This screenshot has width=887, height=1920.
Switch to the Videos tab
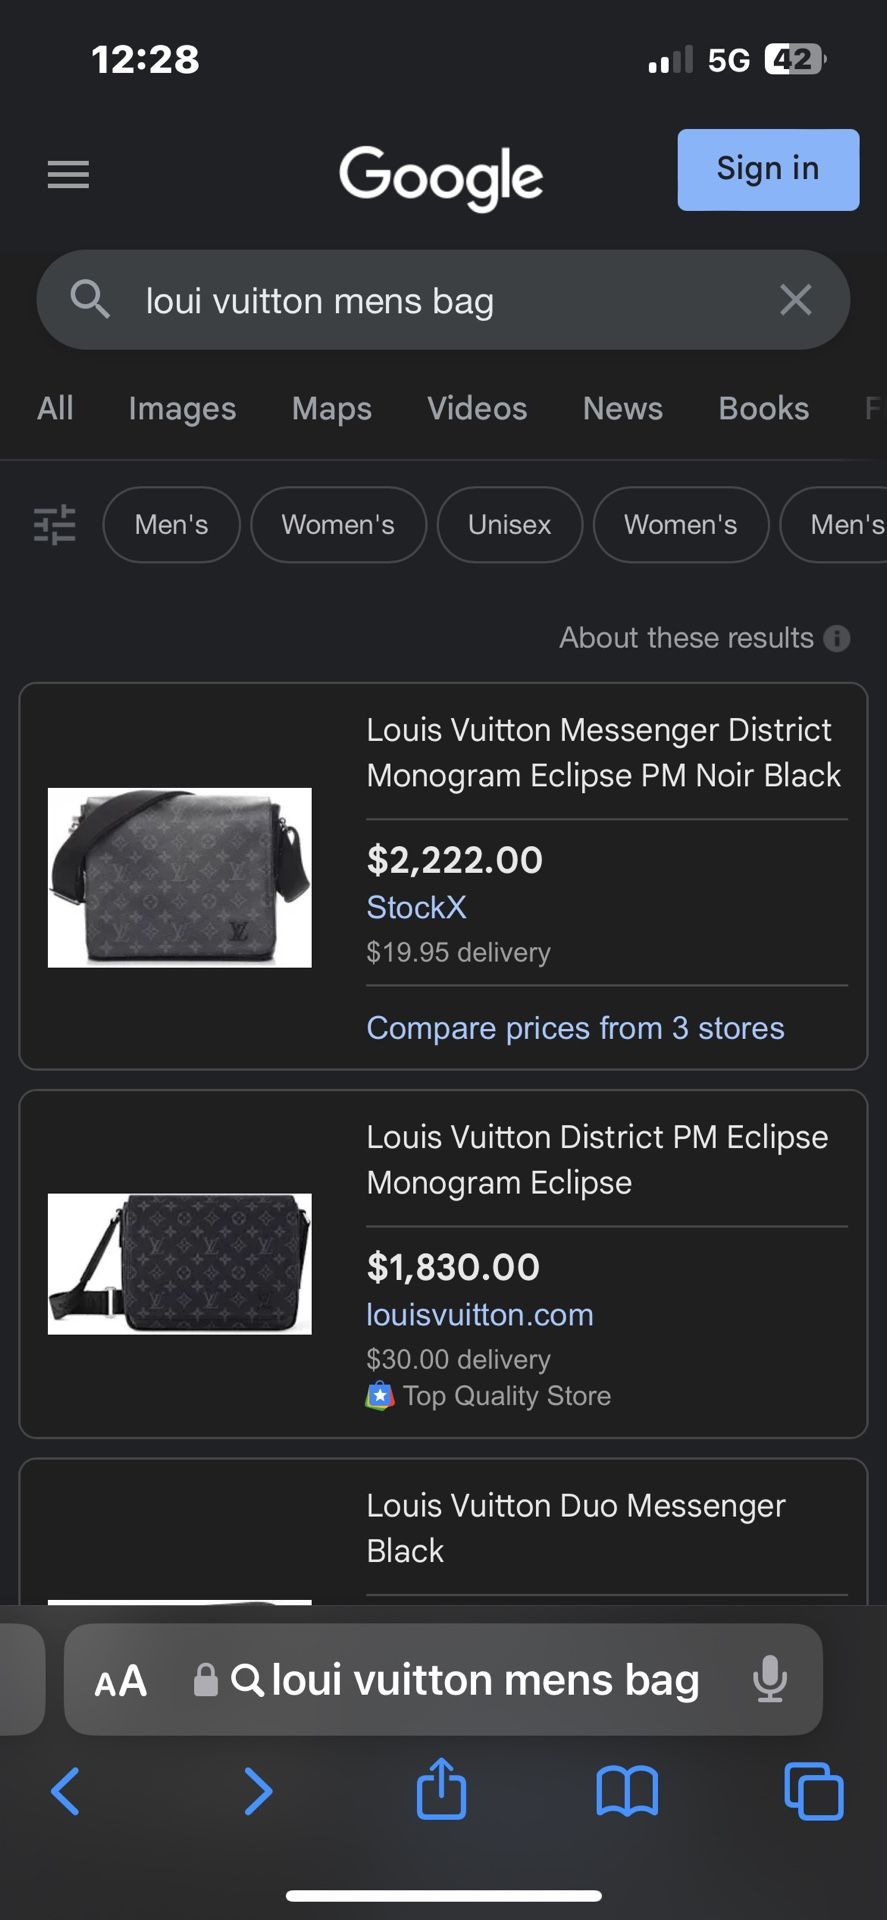click(x=477, y=408)
